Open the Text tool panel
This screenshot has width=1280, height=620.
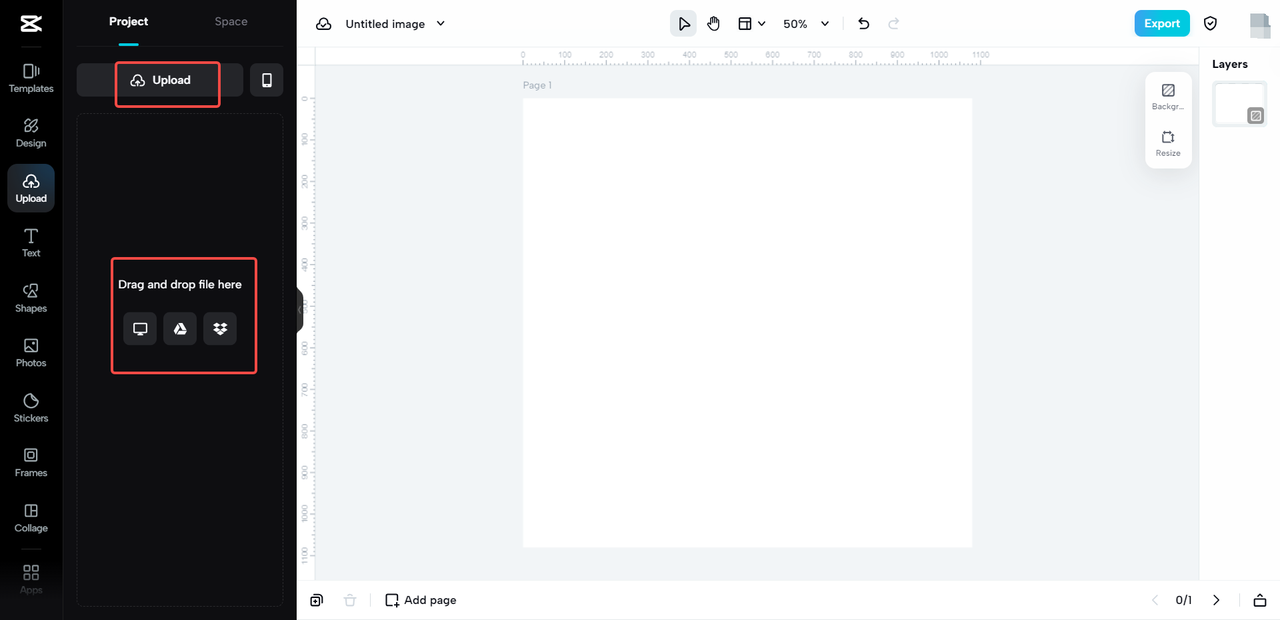(31, 243)
